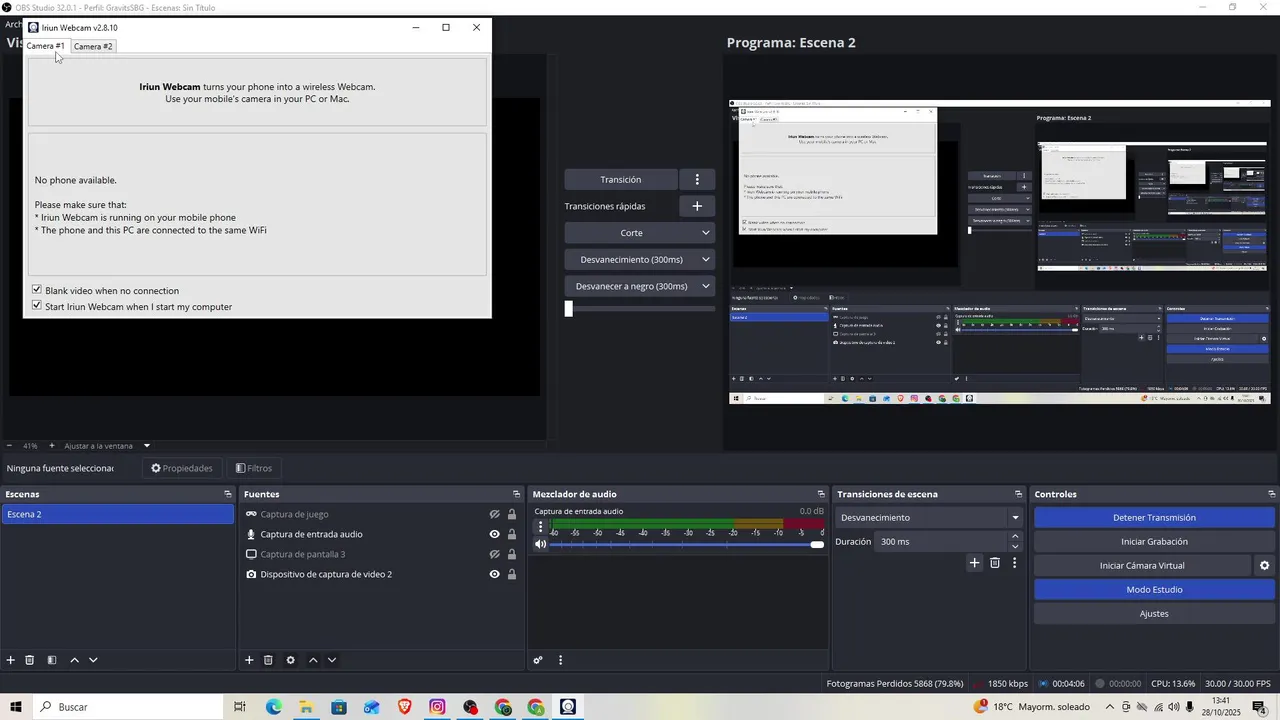Viewport: 1280px width, 720px height.
Task: Toggle Modo Estudio button
Action: pyautogui.click(x=1154, y=590)
